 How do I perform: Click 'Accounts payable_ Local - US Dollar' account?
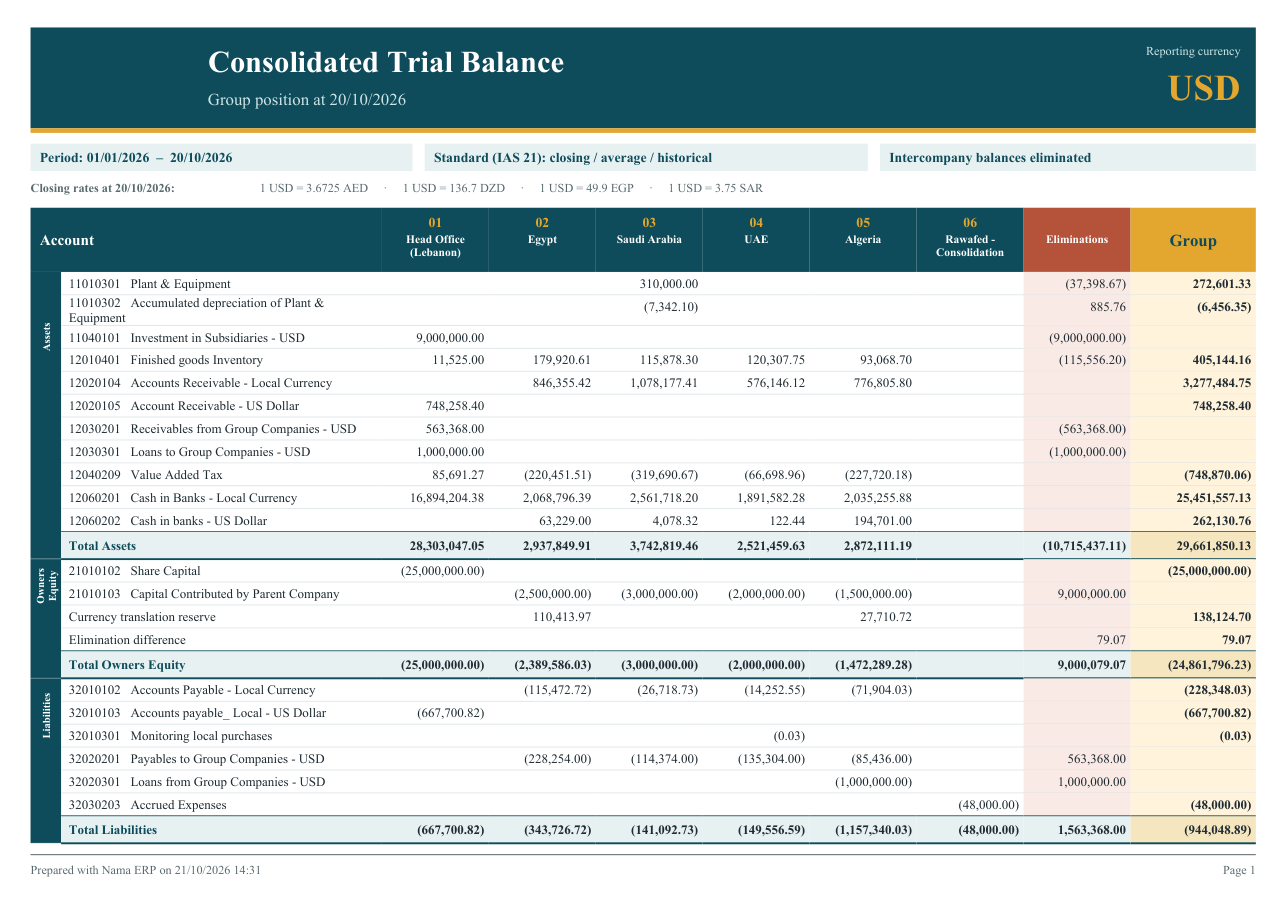[x=198, y=713]
